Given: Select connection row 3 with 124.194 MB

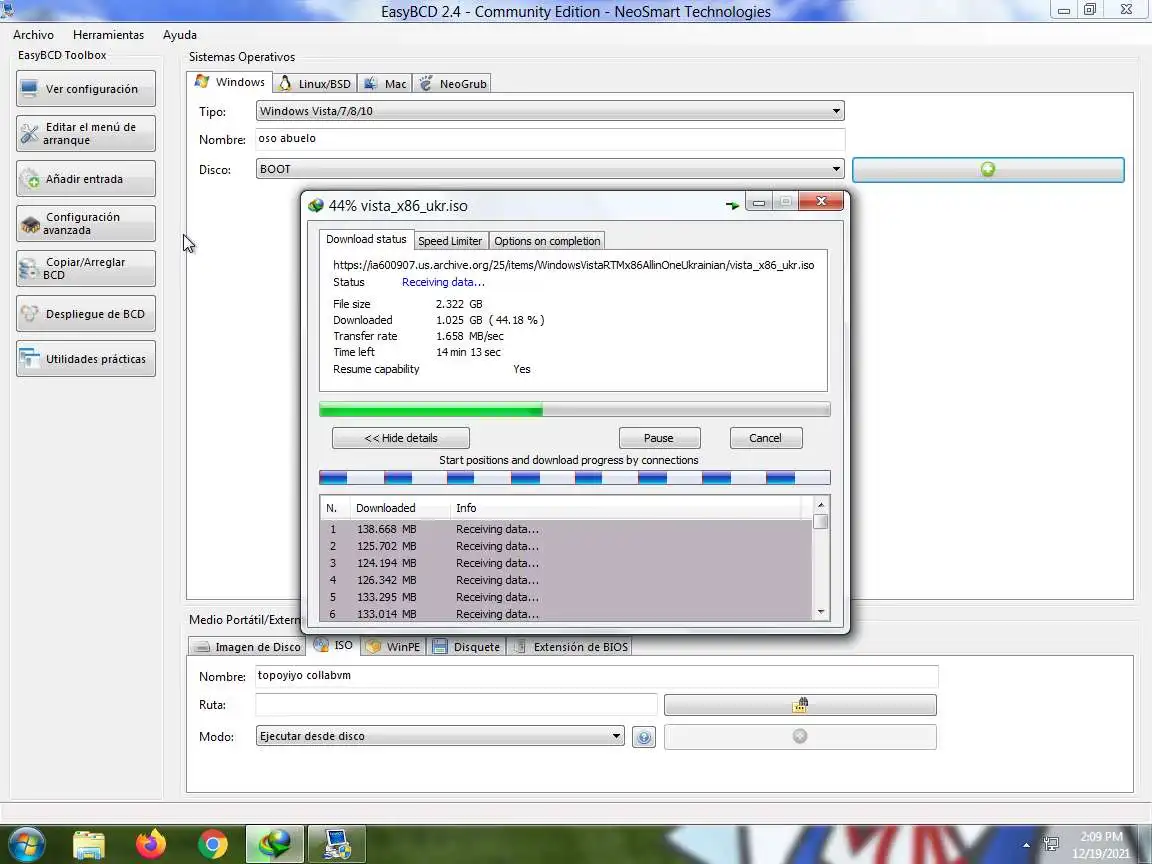Looking at the screenshot, I should [x=566, y=563].
